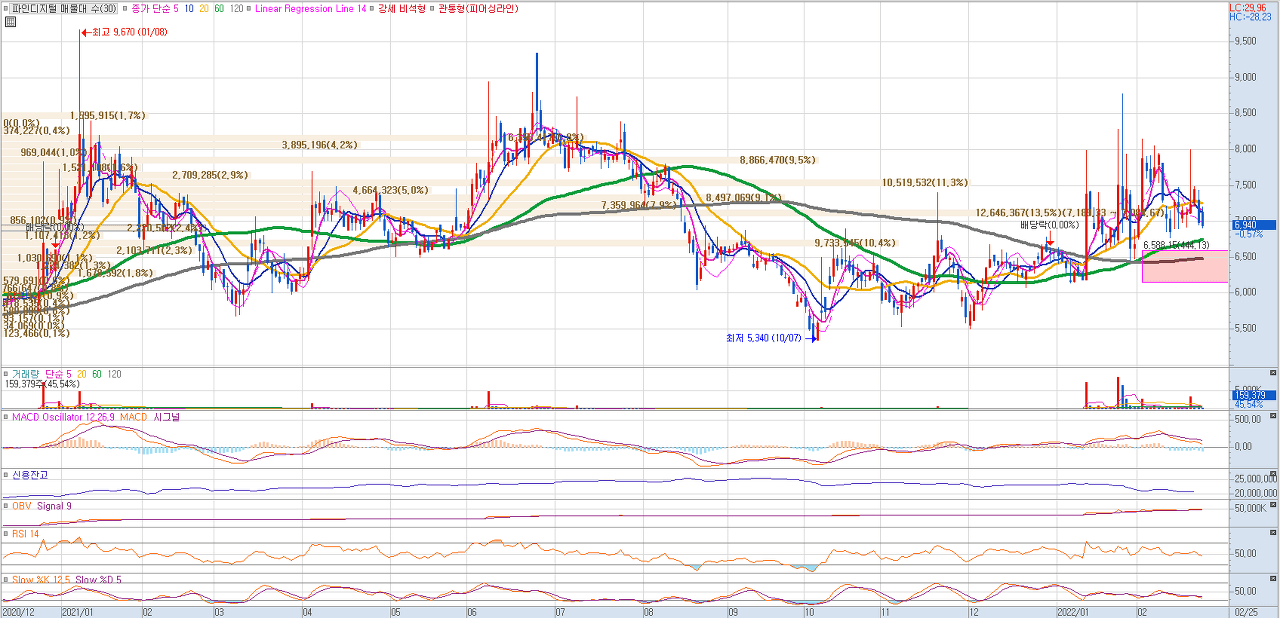Image resolution: width=1280 pixels, height=618 pixels.
Task: Select the price 20-day moving average label
Action: (203, 8)
